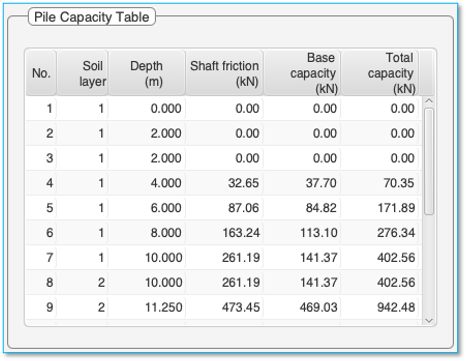Click the Shaft friction (kN) header
This screenshot has height=361, width=466.
224,73
